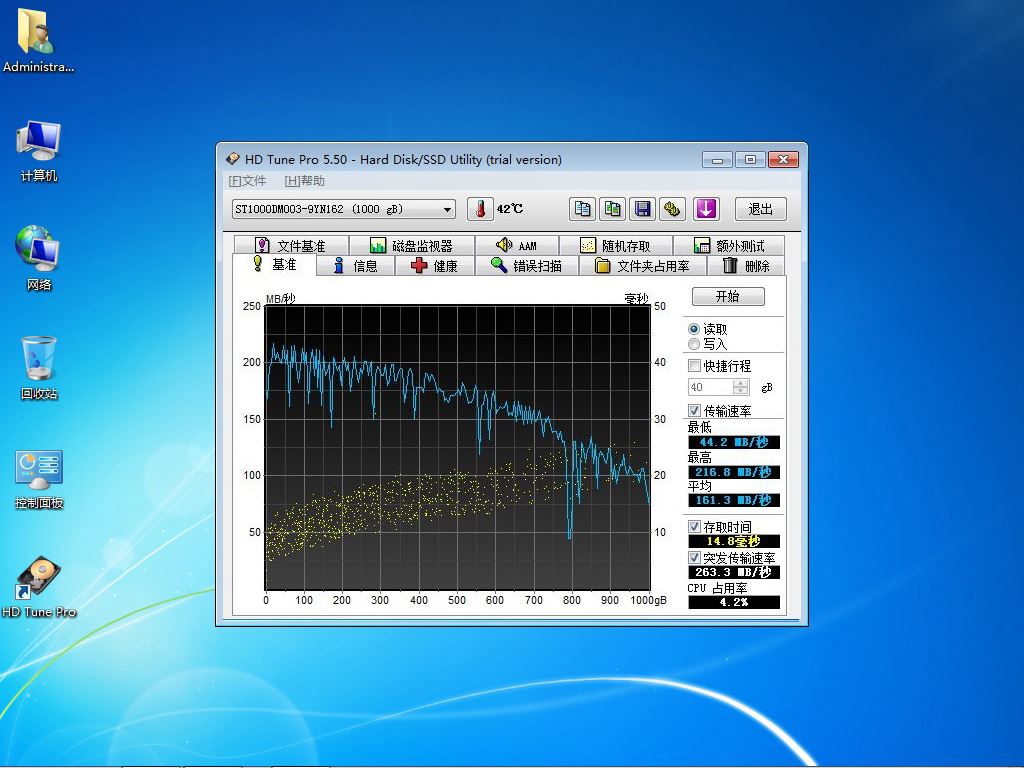Screen dimensions: 1024x768
Task: Copy results text to clipboard icon
Action: pyautogui.click(x=582, y=209)
